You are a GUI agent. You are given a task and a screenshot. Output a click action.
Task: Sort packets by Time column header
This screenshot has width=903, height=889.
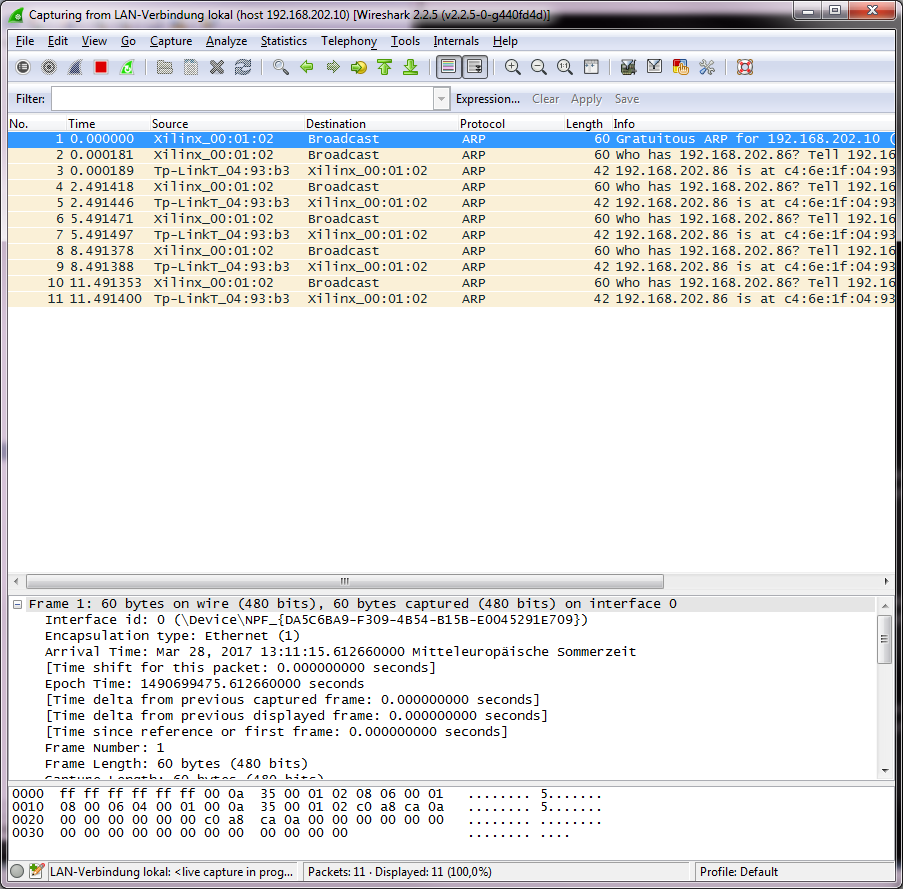108,124
